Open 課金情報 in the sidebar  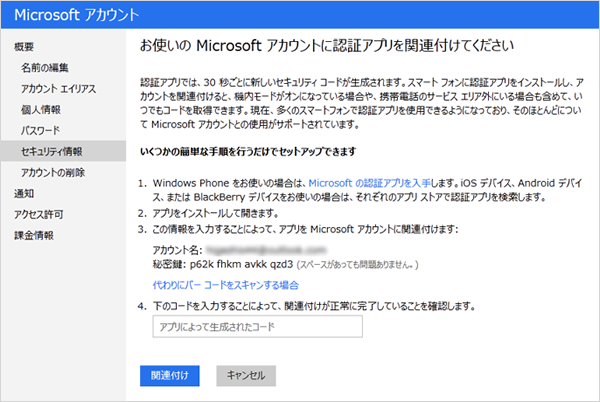pos(34,235)
